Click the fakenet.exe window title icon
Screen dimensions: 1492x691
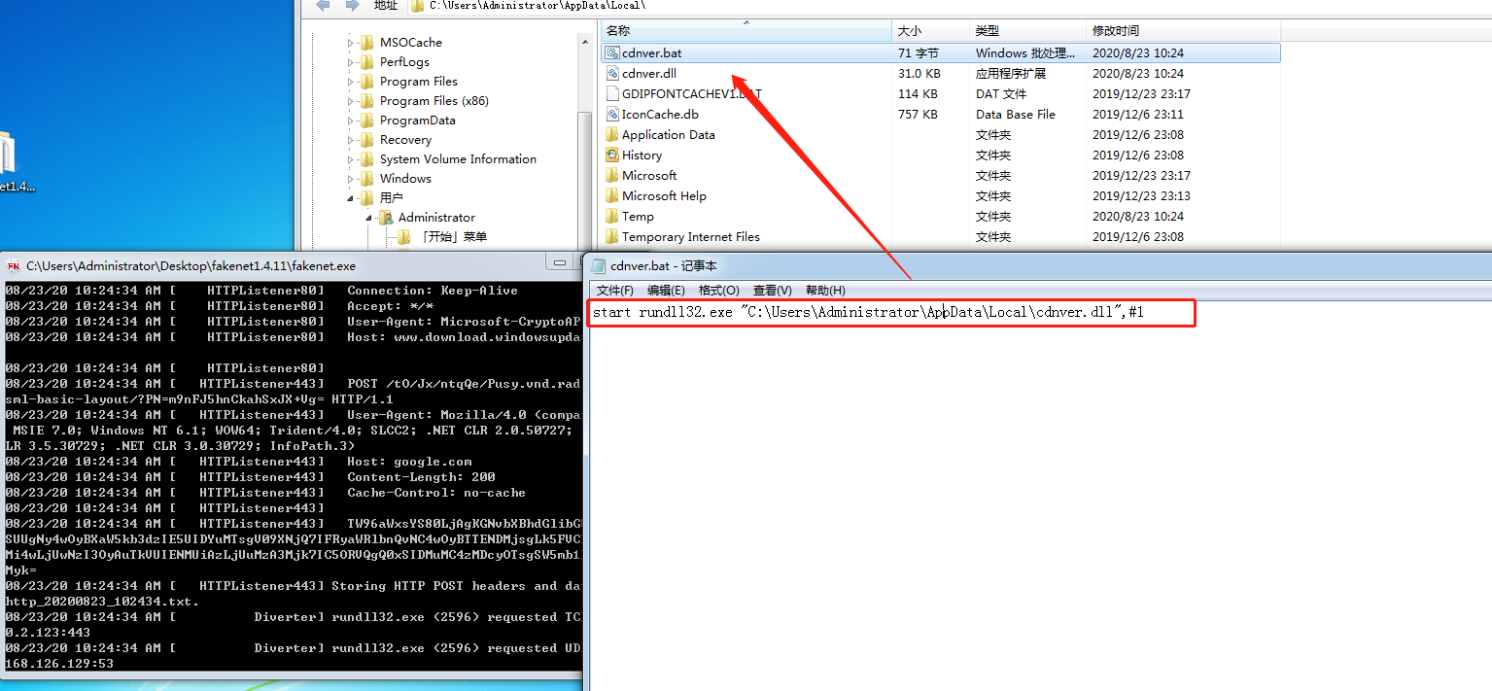[x=14, y=266]
